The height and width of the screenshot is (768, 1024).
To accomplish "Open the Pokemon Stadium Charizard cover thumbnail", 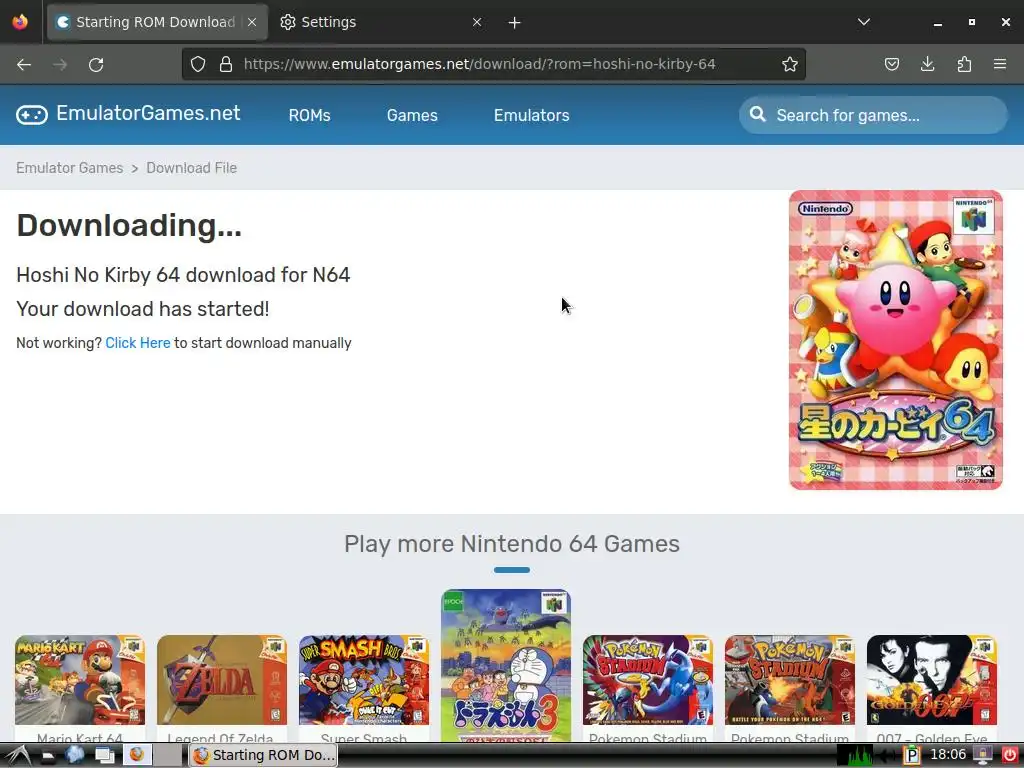I will click(790, 680).
